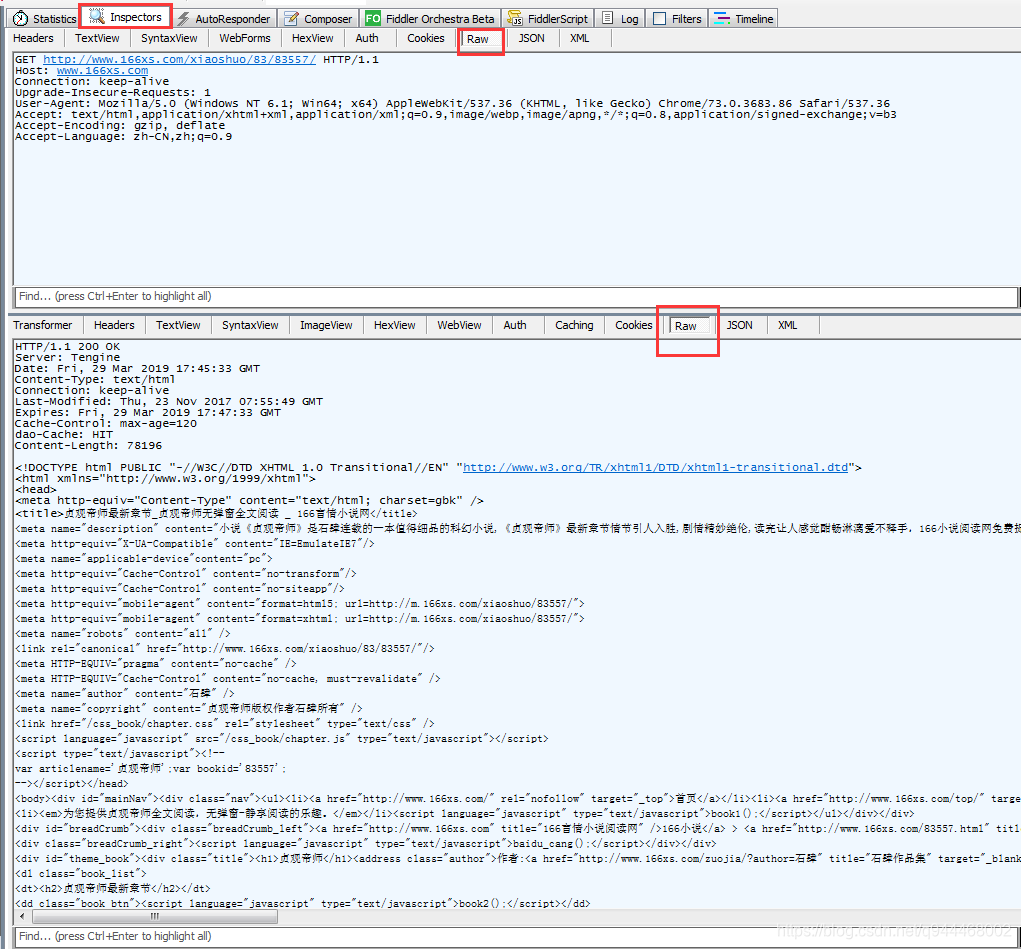Viewport: 1021px width, 949px height.
Task: Open the Fiddler Orchestra Beta tab
Action: [x=432, y=19]
